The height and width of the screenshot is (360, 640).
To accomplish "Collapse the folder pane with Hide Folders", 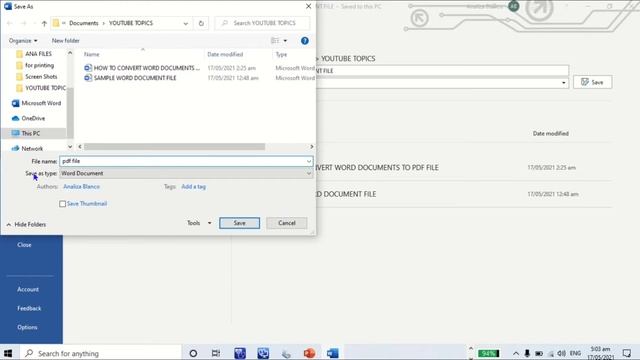I will [26, 224].
